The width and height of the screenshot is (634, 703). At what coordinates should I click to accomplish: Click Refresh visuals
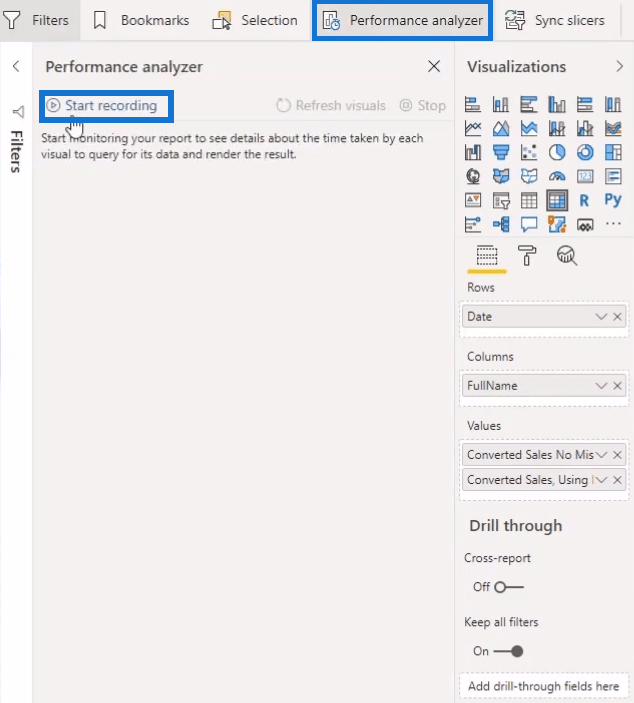pos(331,105)
